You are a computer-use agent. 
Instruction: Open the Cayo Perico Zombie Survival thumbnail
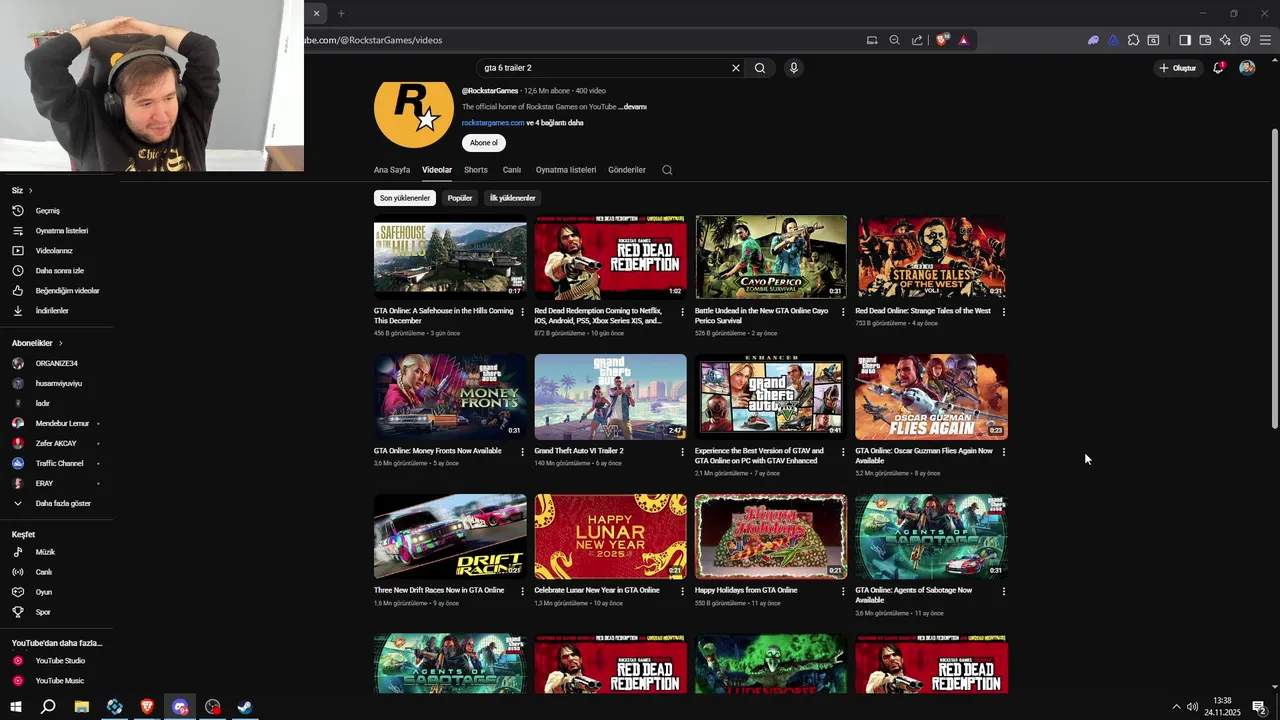(x=771, y=257)
